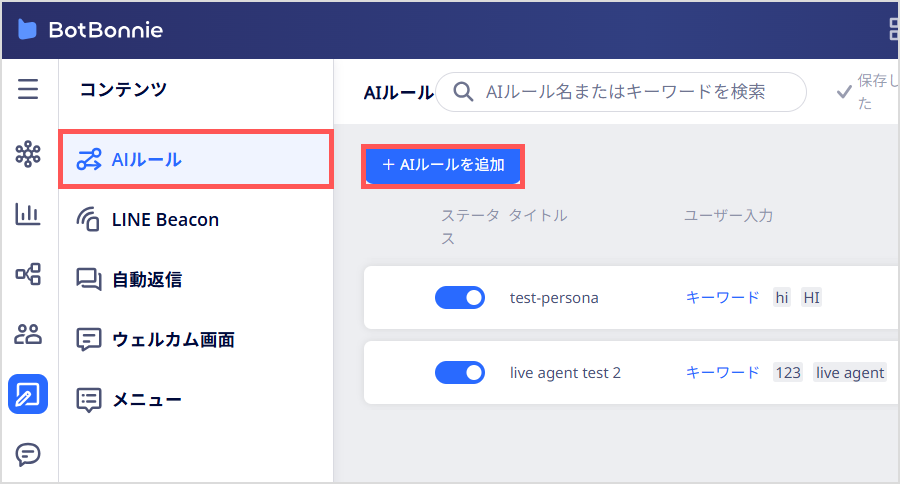Open the bar chart analytics icon
The image size is (900, 484).
pos(28,214)
